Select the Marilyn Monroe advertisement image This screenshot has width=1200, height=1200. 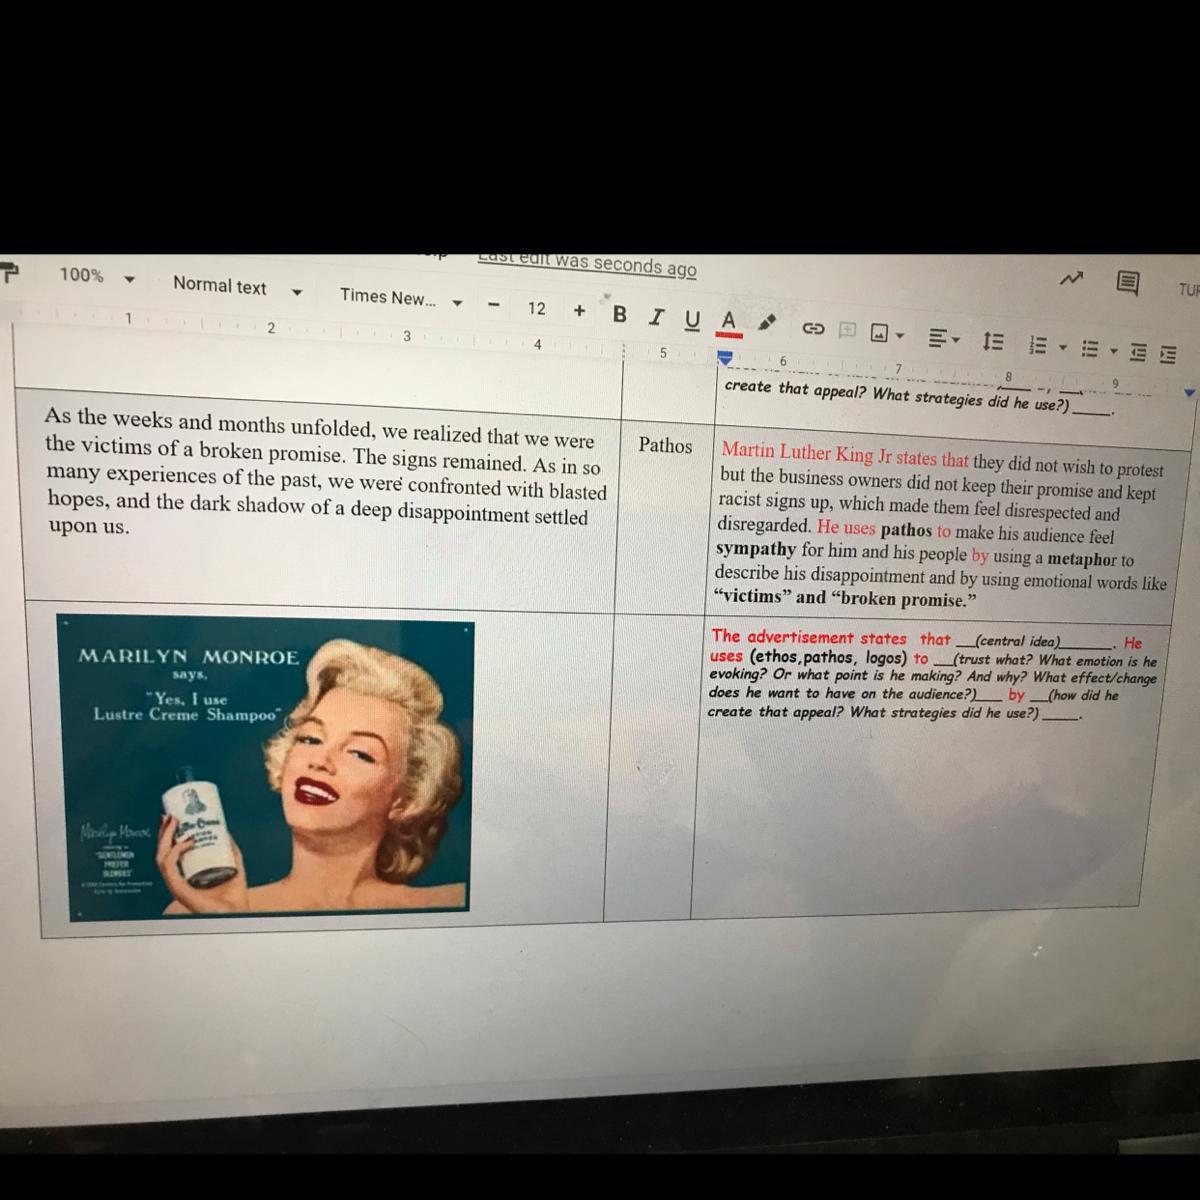(x=264, y=767)
